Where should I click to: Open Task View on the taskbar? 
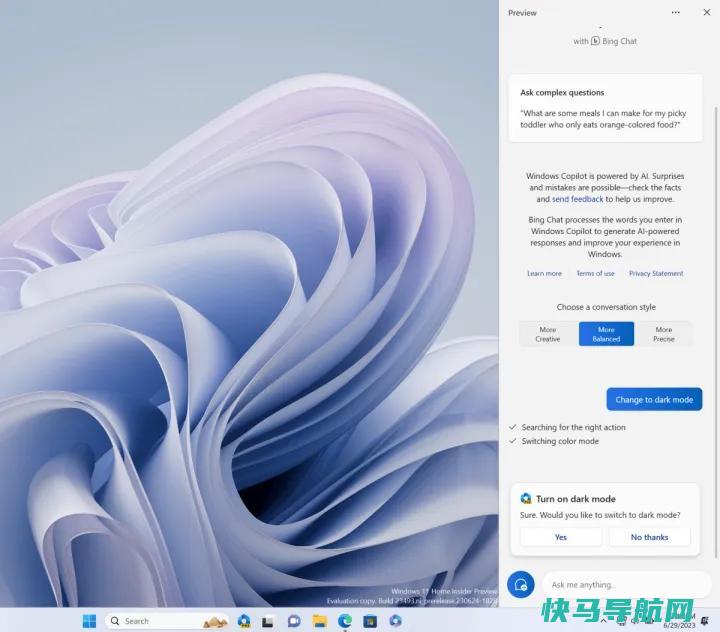(x=268, y=621)
